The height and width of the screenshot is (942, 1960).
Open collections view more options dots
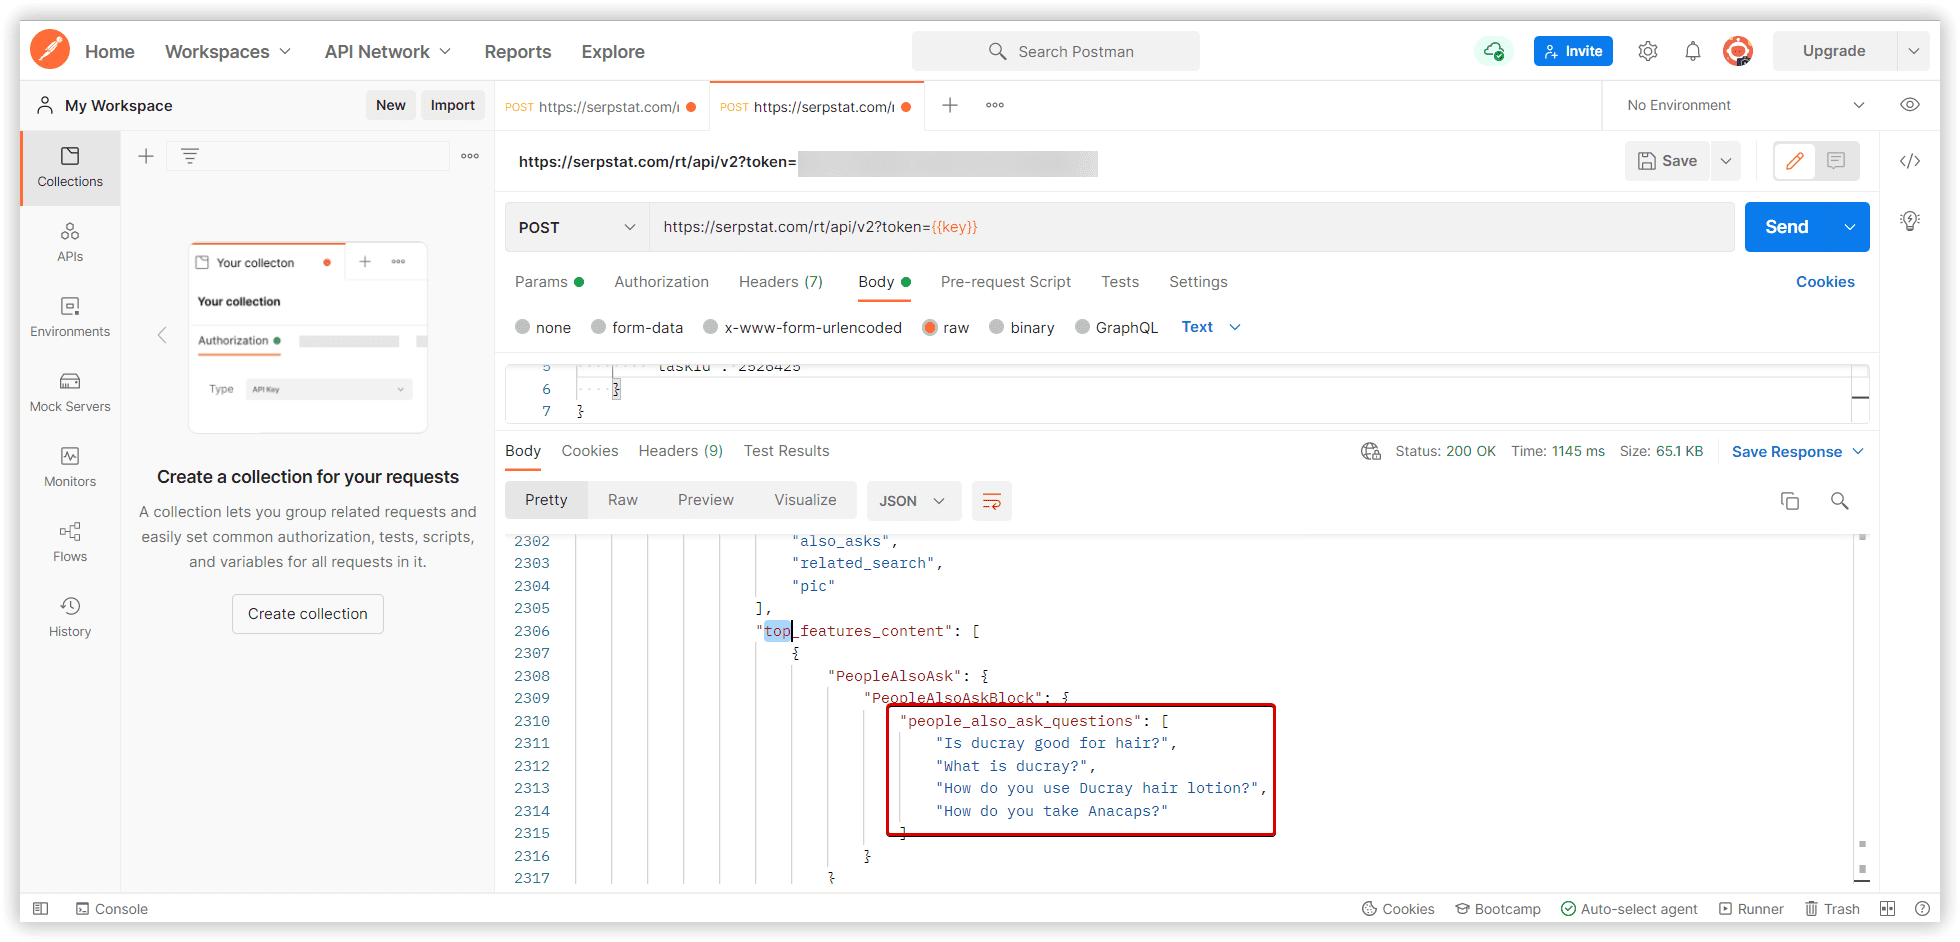[x=470, y=156]
